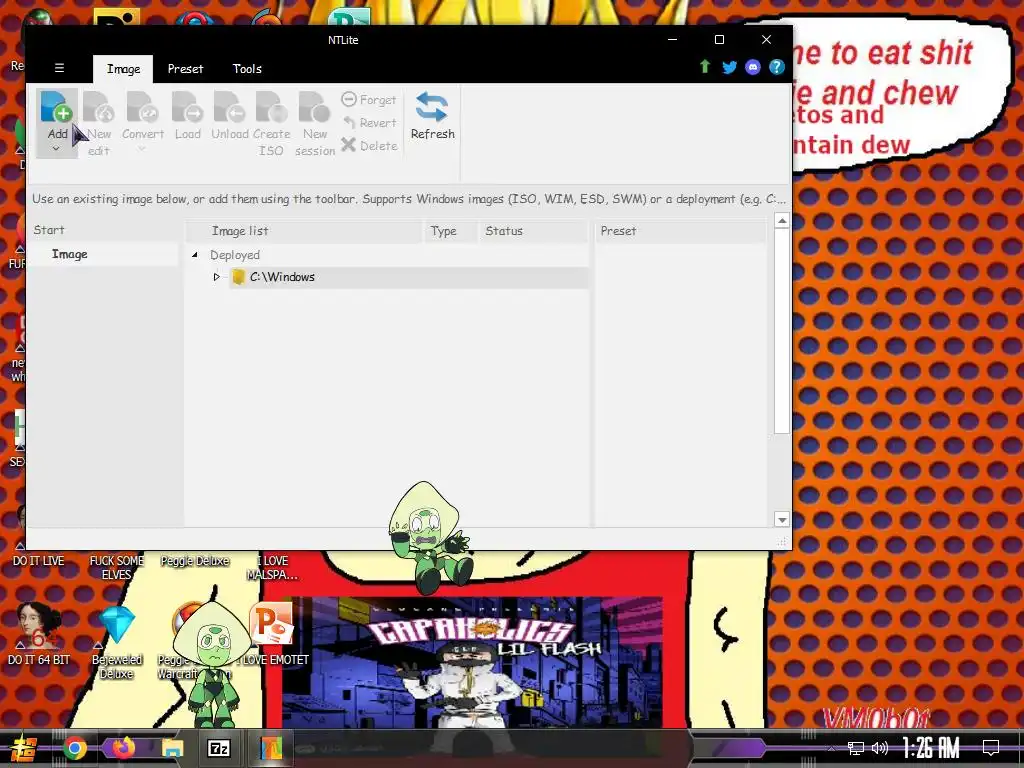This screenshot has height=768, width=1024.
Task: Open the Convert dropdown arrow
Action: [142, 149]
